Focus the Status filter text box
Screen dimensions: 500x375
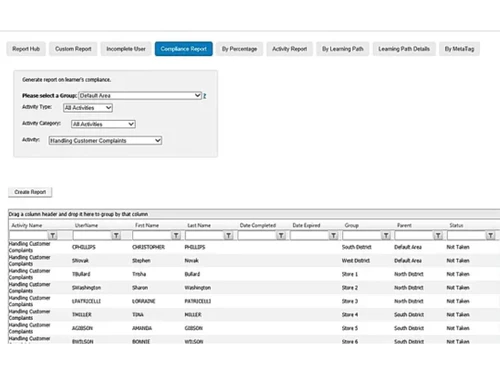pyautogui.click(x=467, y=236)
